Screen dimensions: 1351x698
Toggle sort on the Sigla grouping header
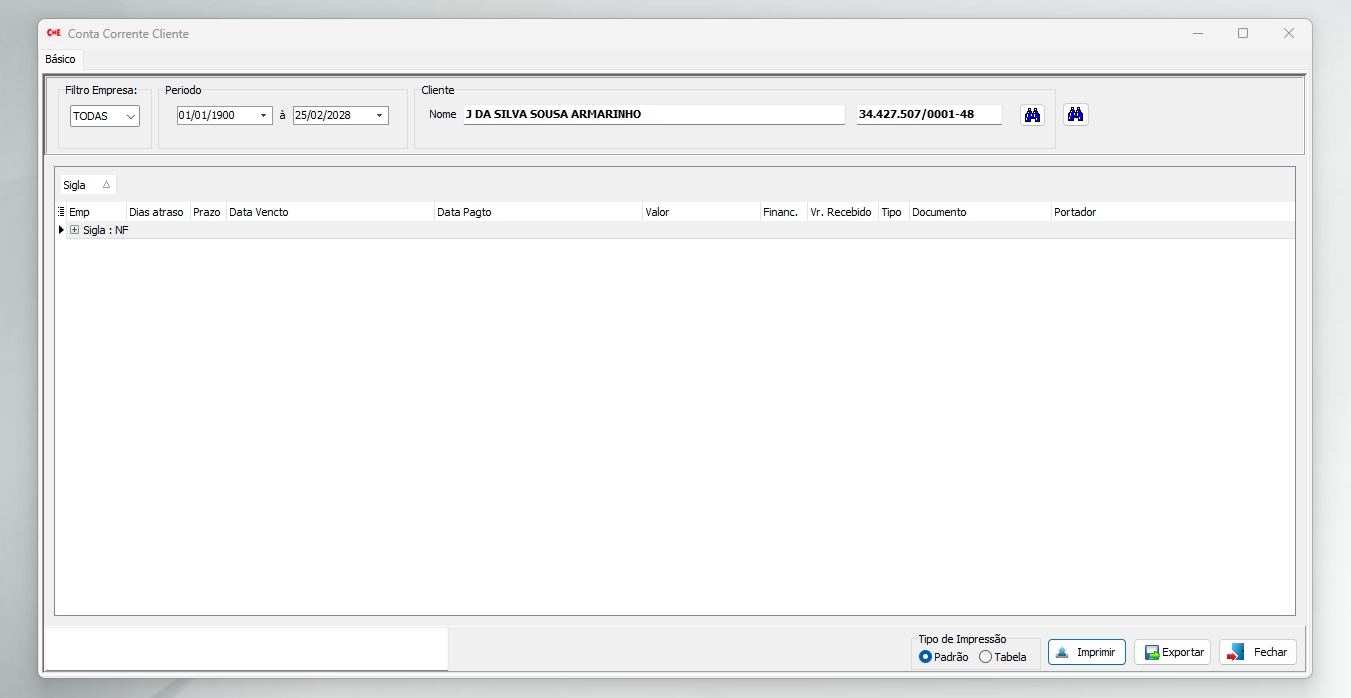(x=87, y=185)
